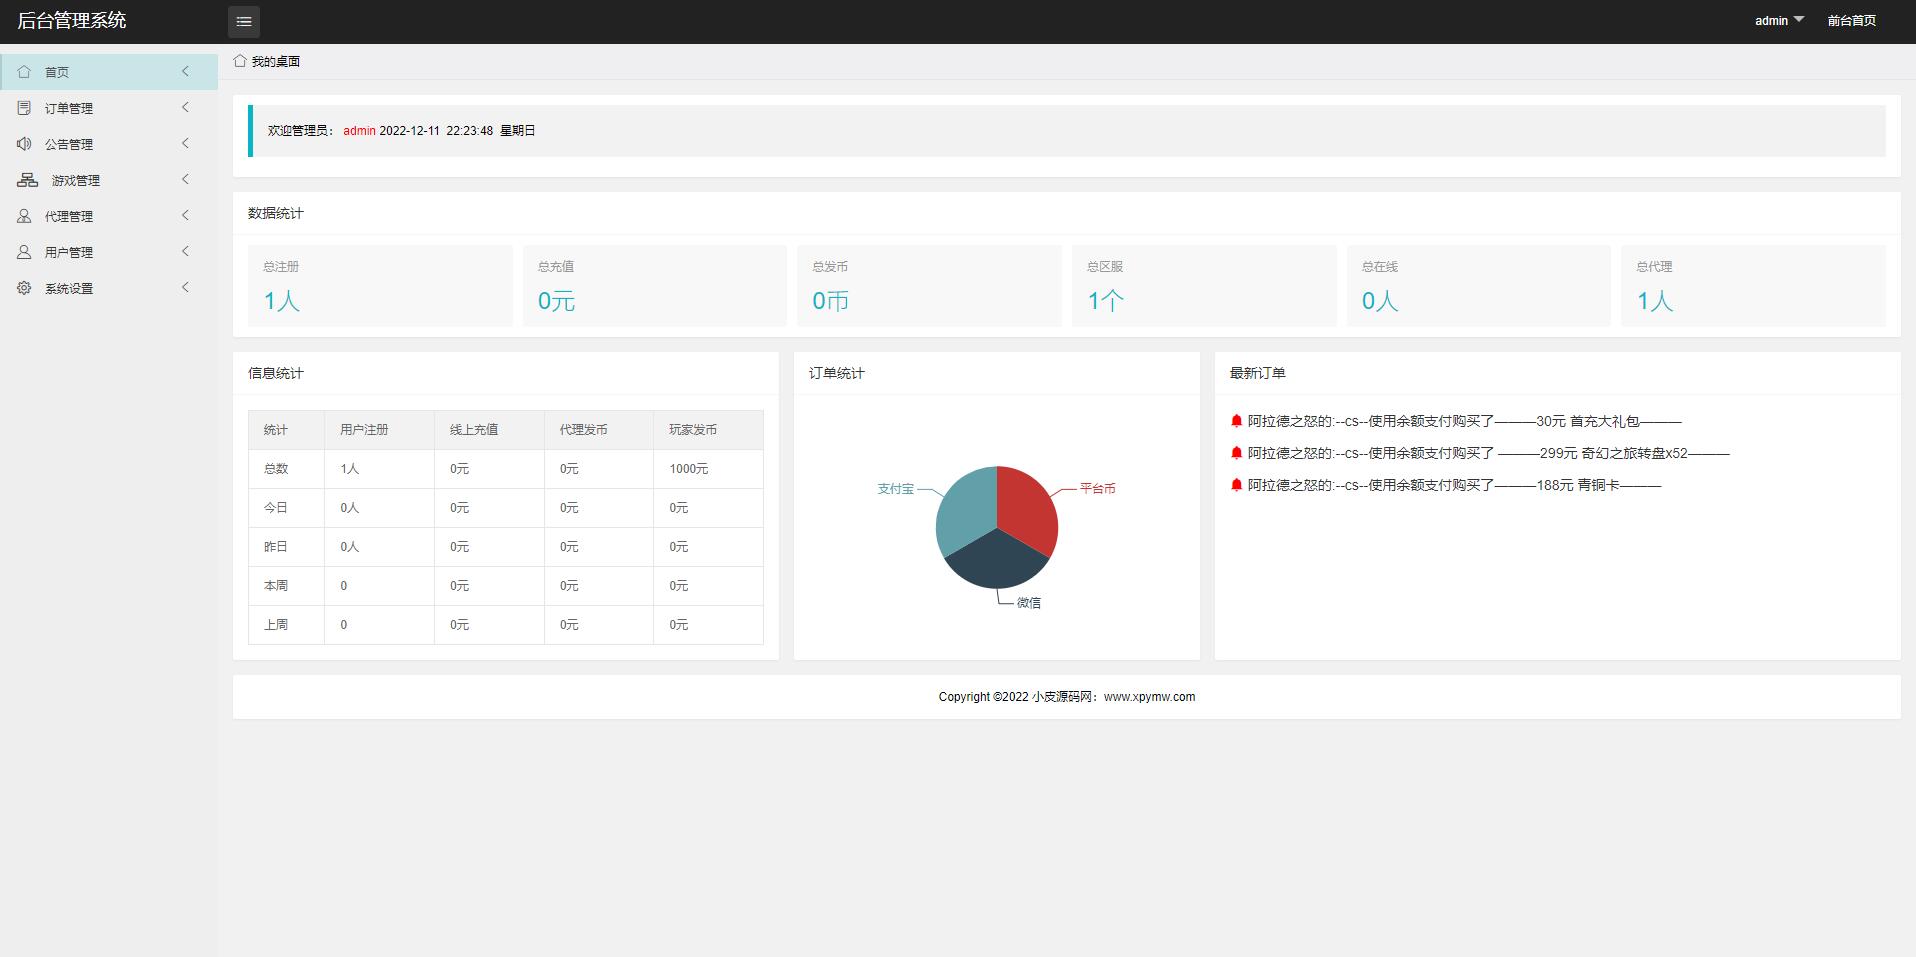Viewport: 1916px width, 957px height.
Task: Expand the 订单管理 chevron arrow
Action: click(x=185, y=107)
